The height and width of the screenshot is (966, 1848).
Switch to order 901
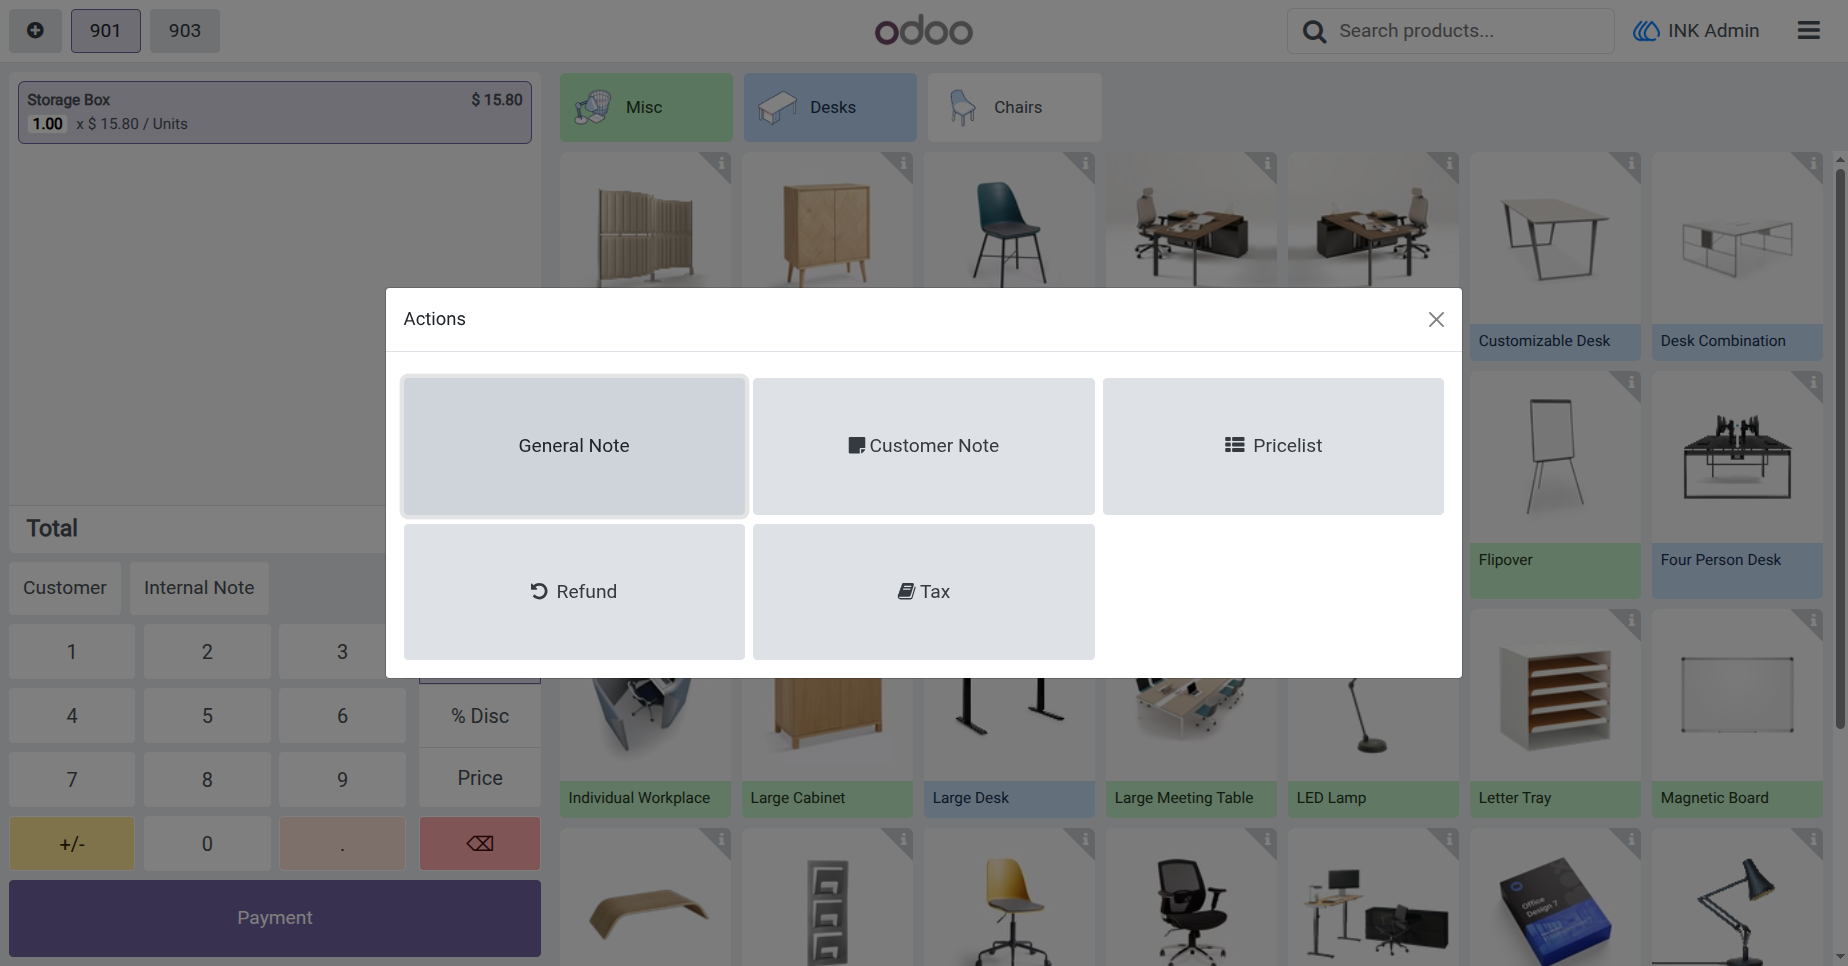pyautogui.click(x=105, y=31)
